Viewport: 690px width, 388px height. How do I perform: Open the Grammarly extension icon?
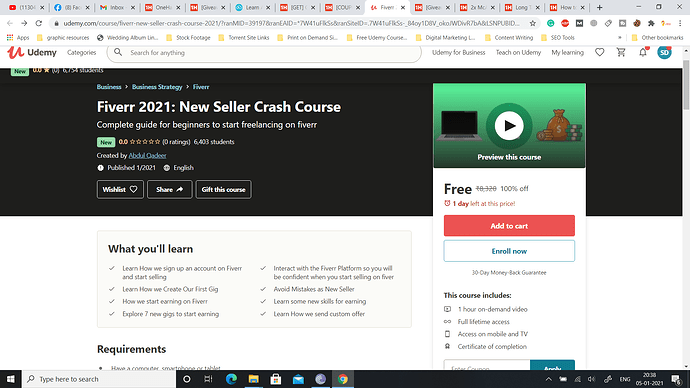tap(551, 23)
